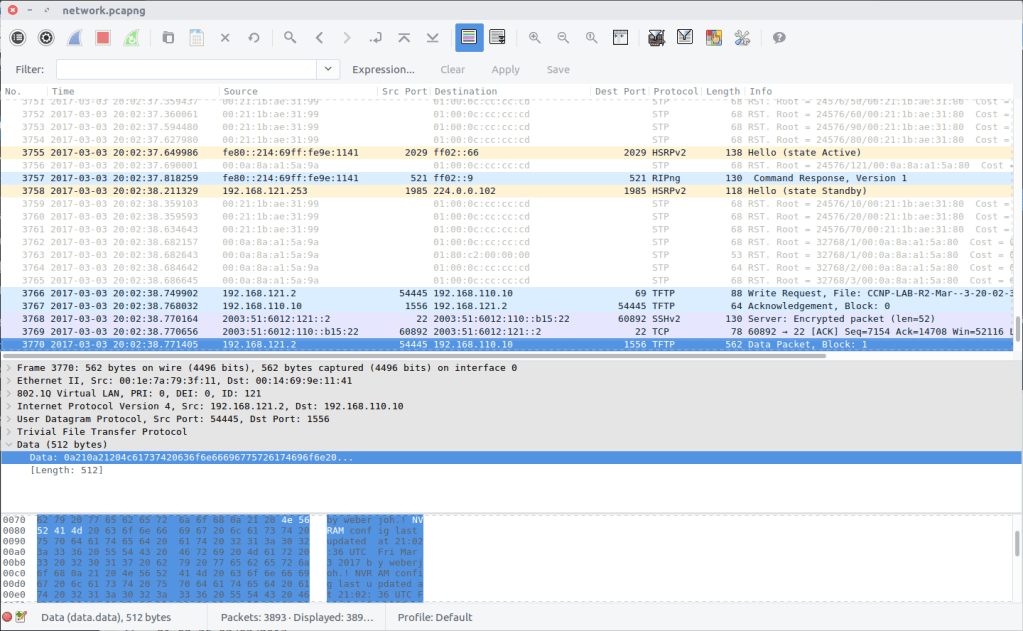
Task: Click the find packet magnifier icon
Action: click(x=290, y=38)
